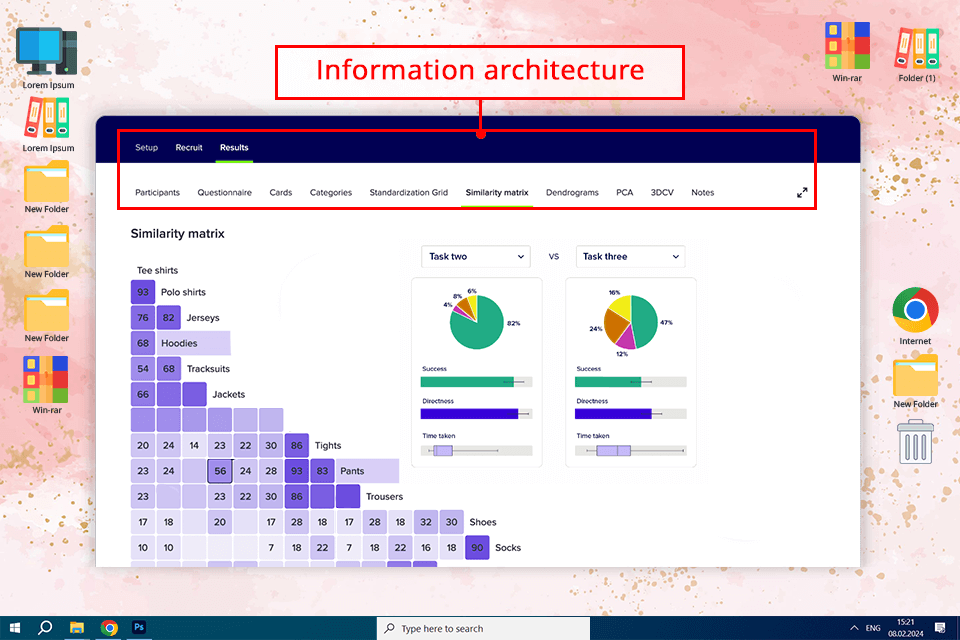Image resolution: width=960 pixels, height=640 pixels.
Task: Open the Notes tab
Action: pyautogui.click(x=702, y=192)
